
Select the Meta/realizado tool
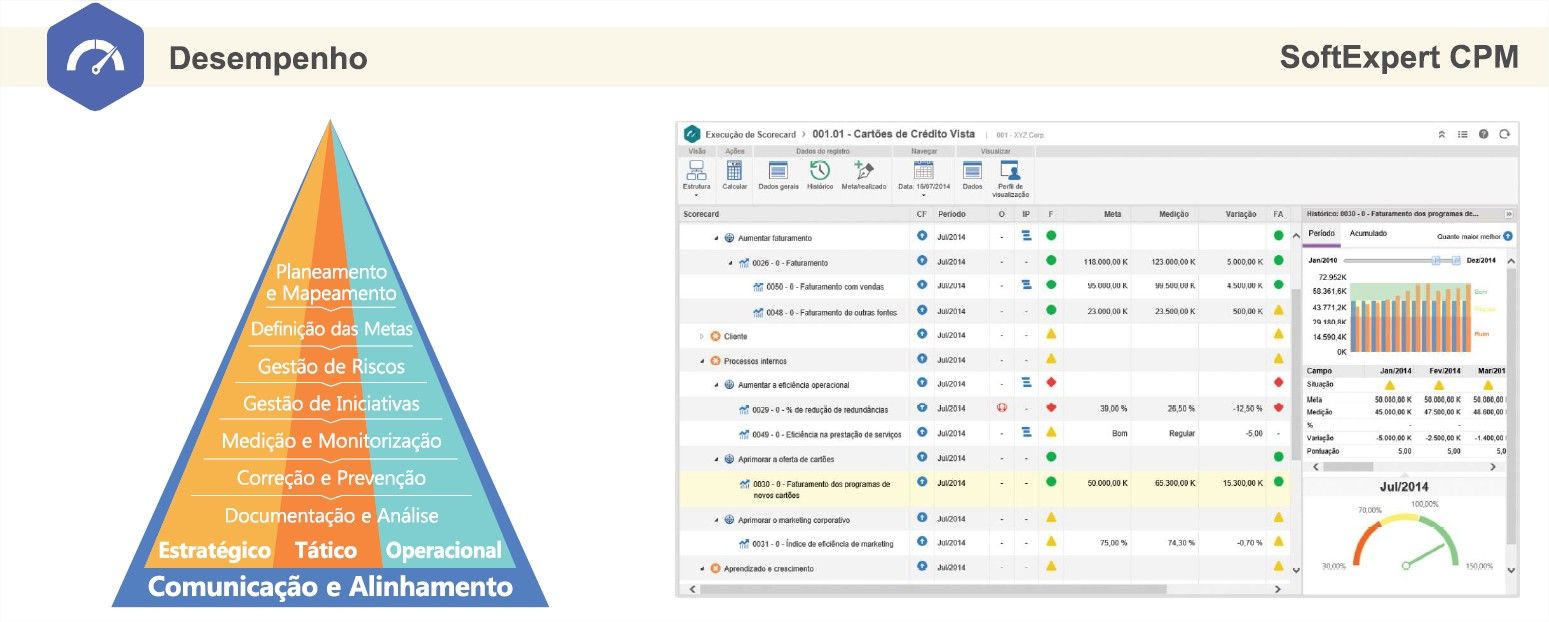864,175
